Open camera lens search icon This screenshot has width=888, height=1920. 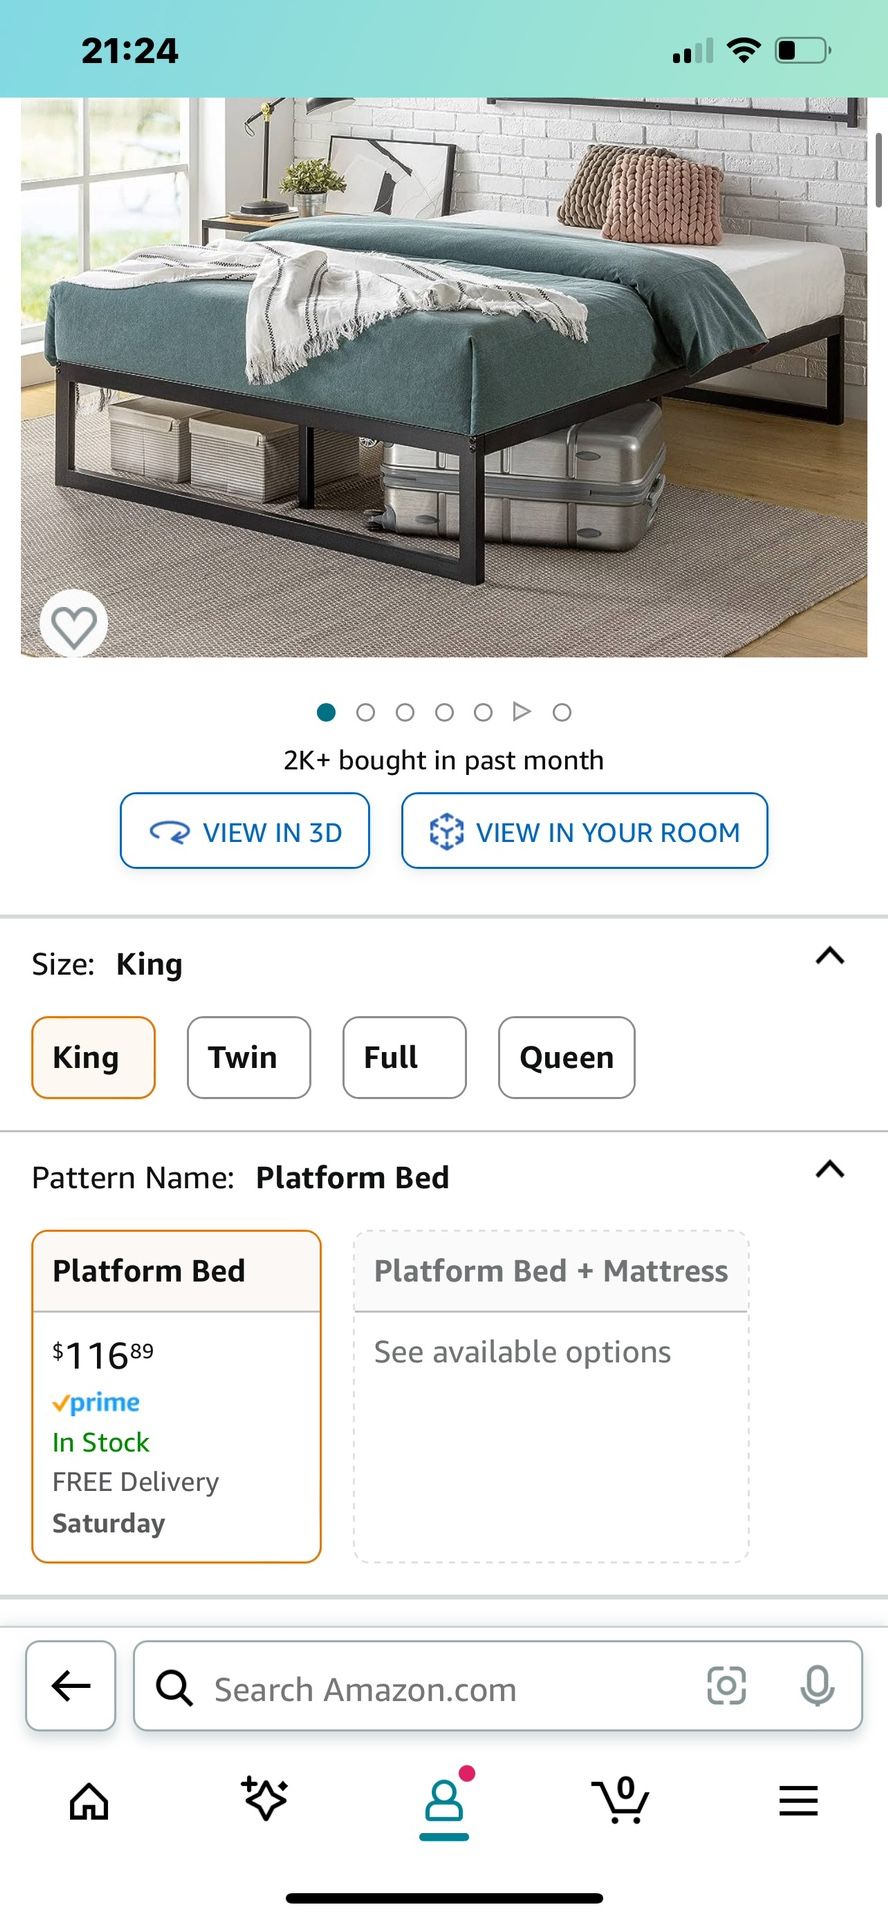click(x=727, y=1686)
